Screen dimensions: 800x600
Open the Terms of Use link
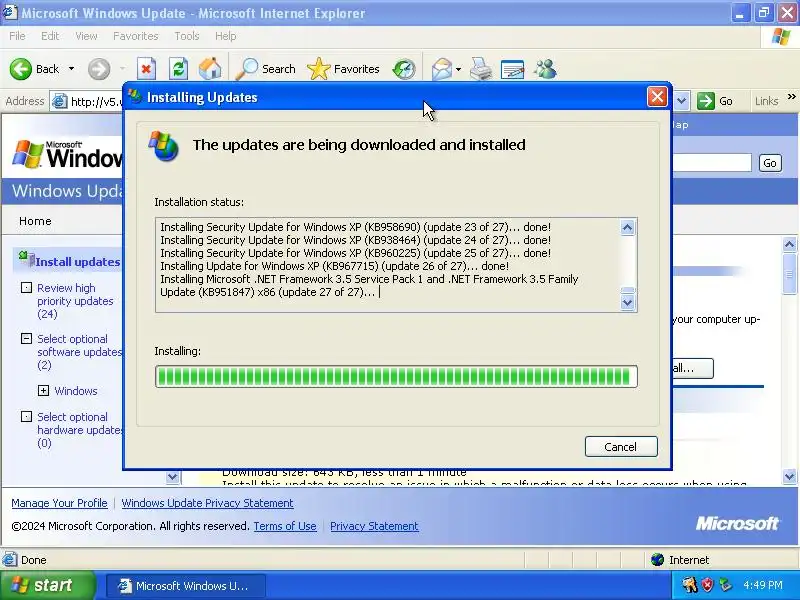pyautogui.click(x=285, y=526)
